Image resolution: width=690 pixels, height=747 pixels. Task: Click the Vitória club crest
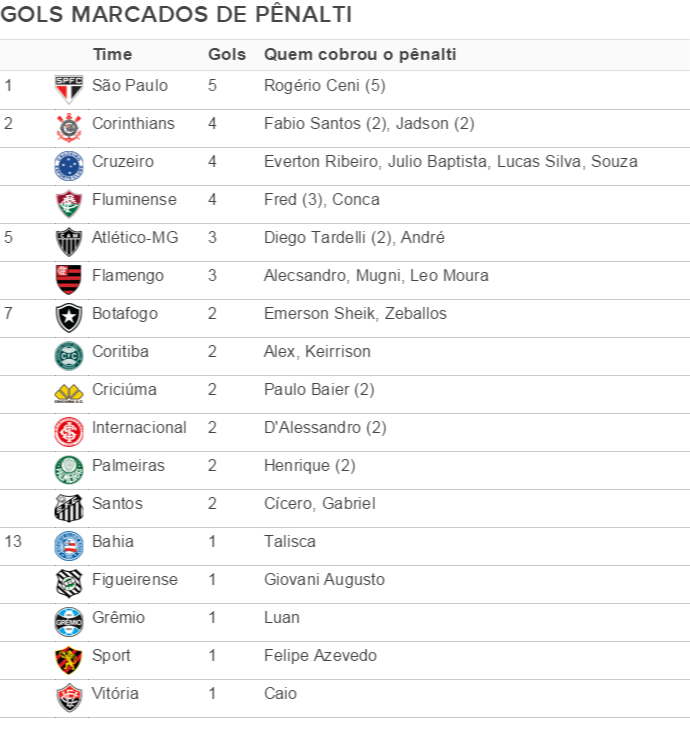click(69, 698)
